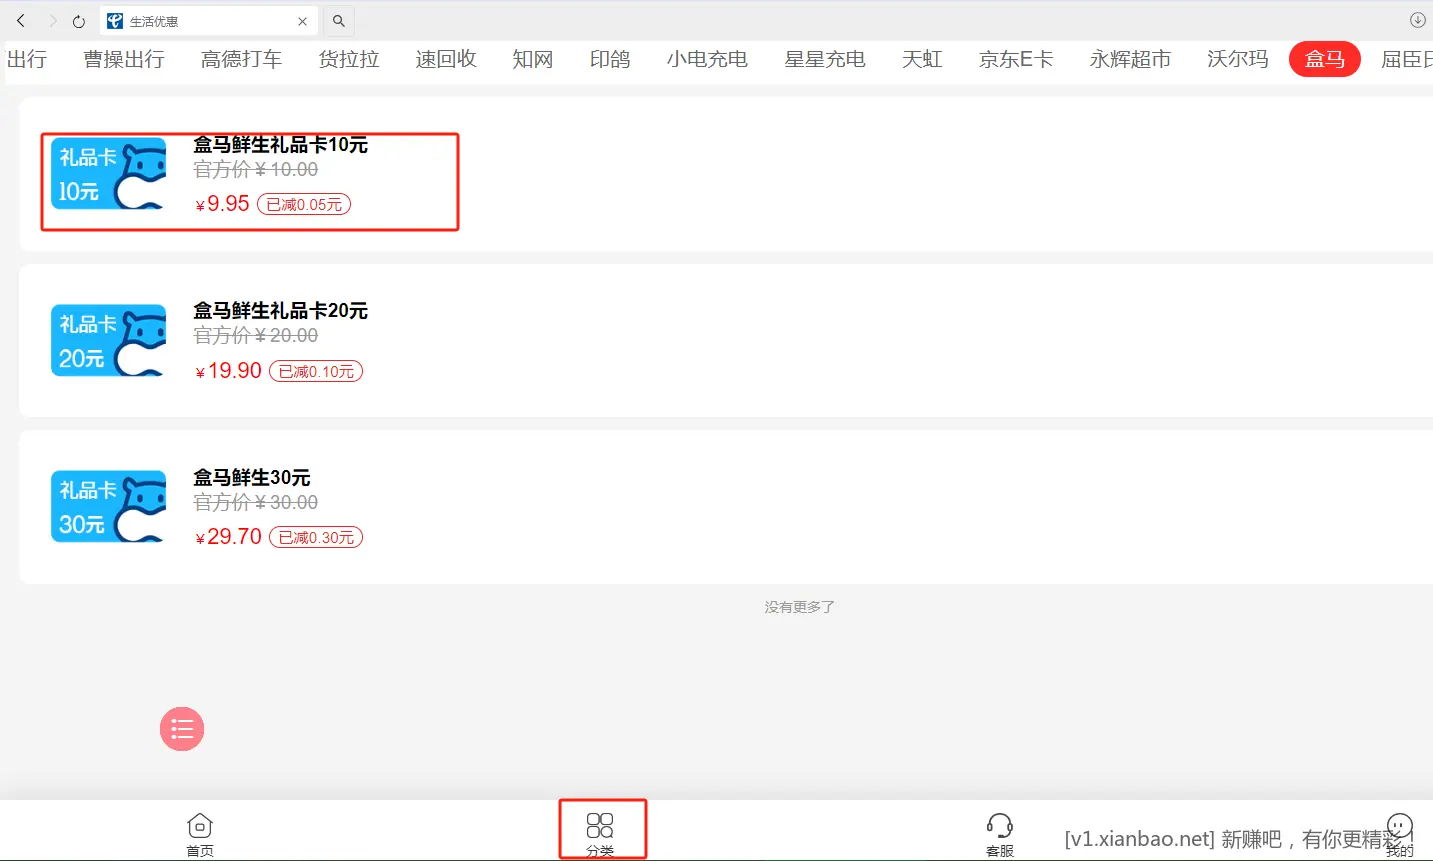This screenshot has width=1433, height=861.
Task: Open the downloads icon at top right
Action: (1417, 20)
